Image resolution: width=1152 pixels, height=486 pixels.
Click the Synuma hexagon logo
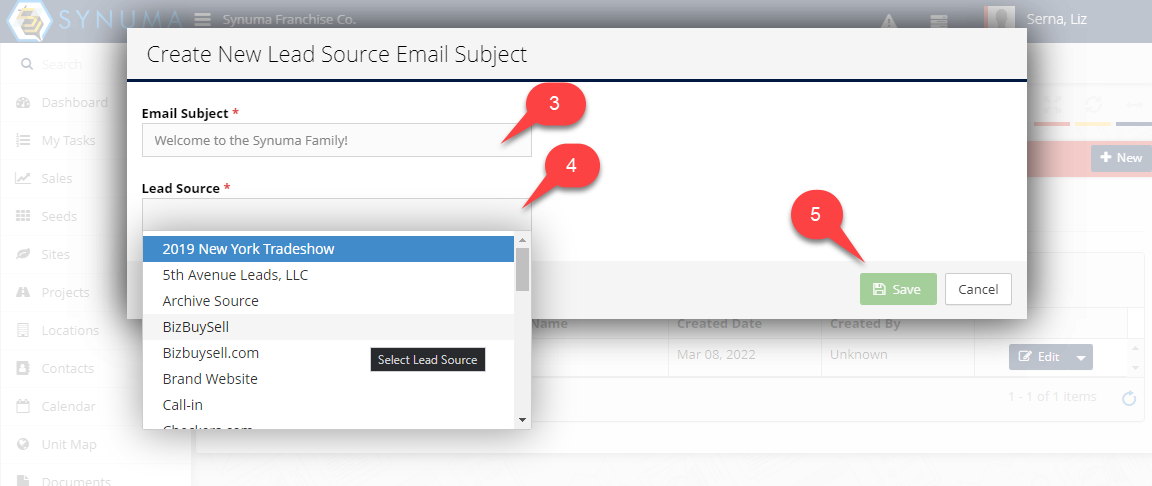[x=27, y=21]
